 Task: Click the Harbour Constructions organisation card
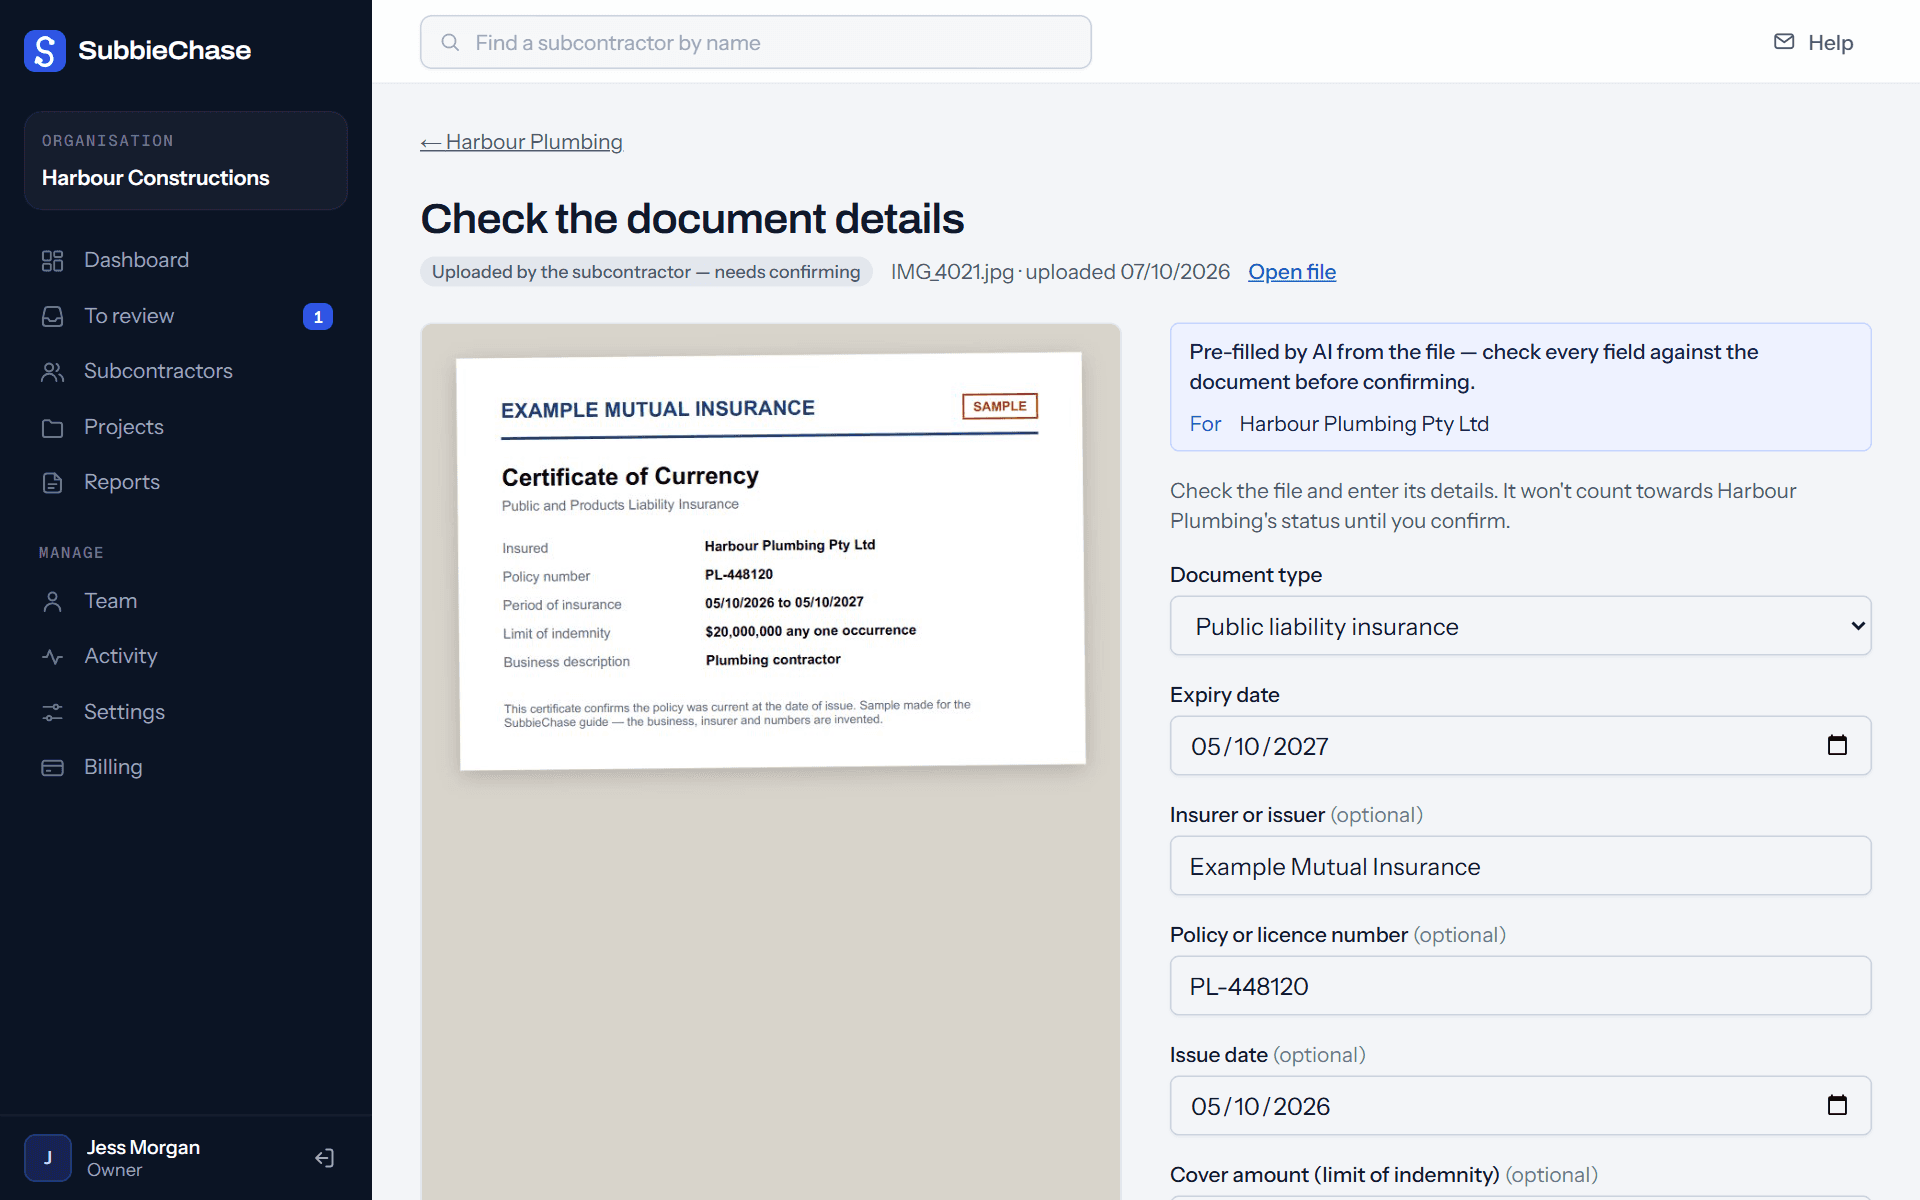(186, 160)
